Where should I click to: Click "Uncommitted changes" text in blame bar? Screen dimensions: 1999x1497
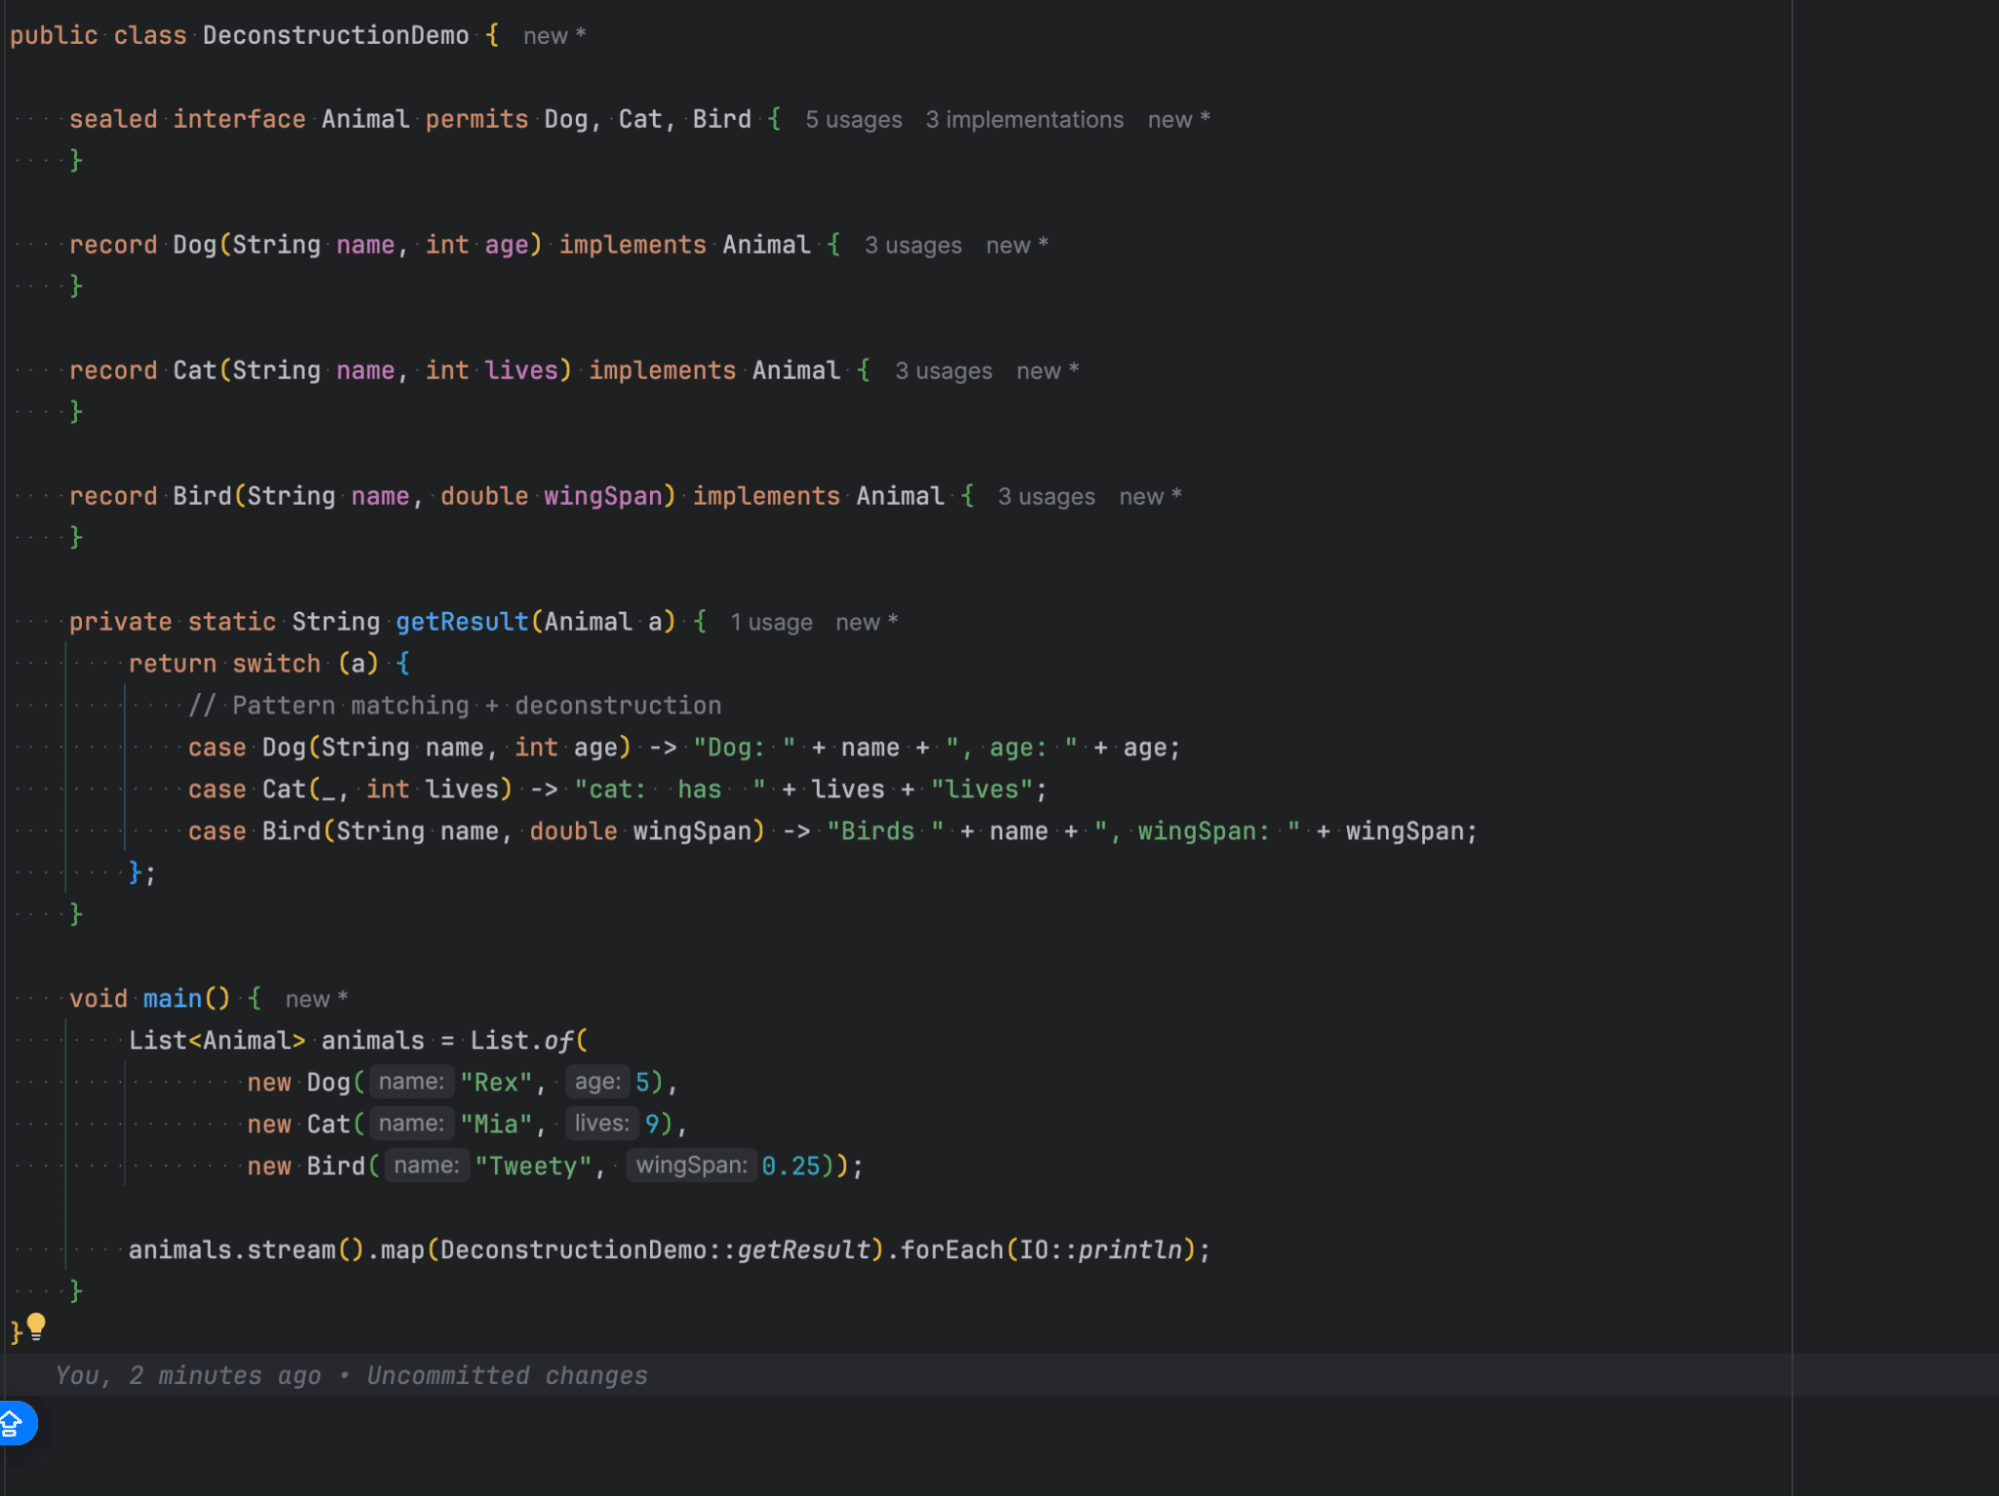pyautogui.click(x=506, y=1374)
